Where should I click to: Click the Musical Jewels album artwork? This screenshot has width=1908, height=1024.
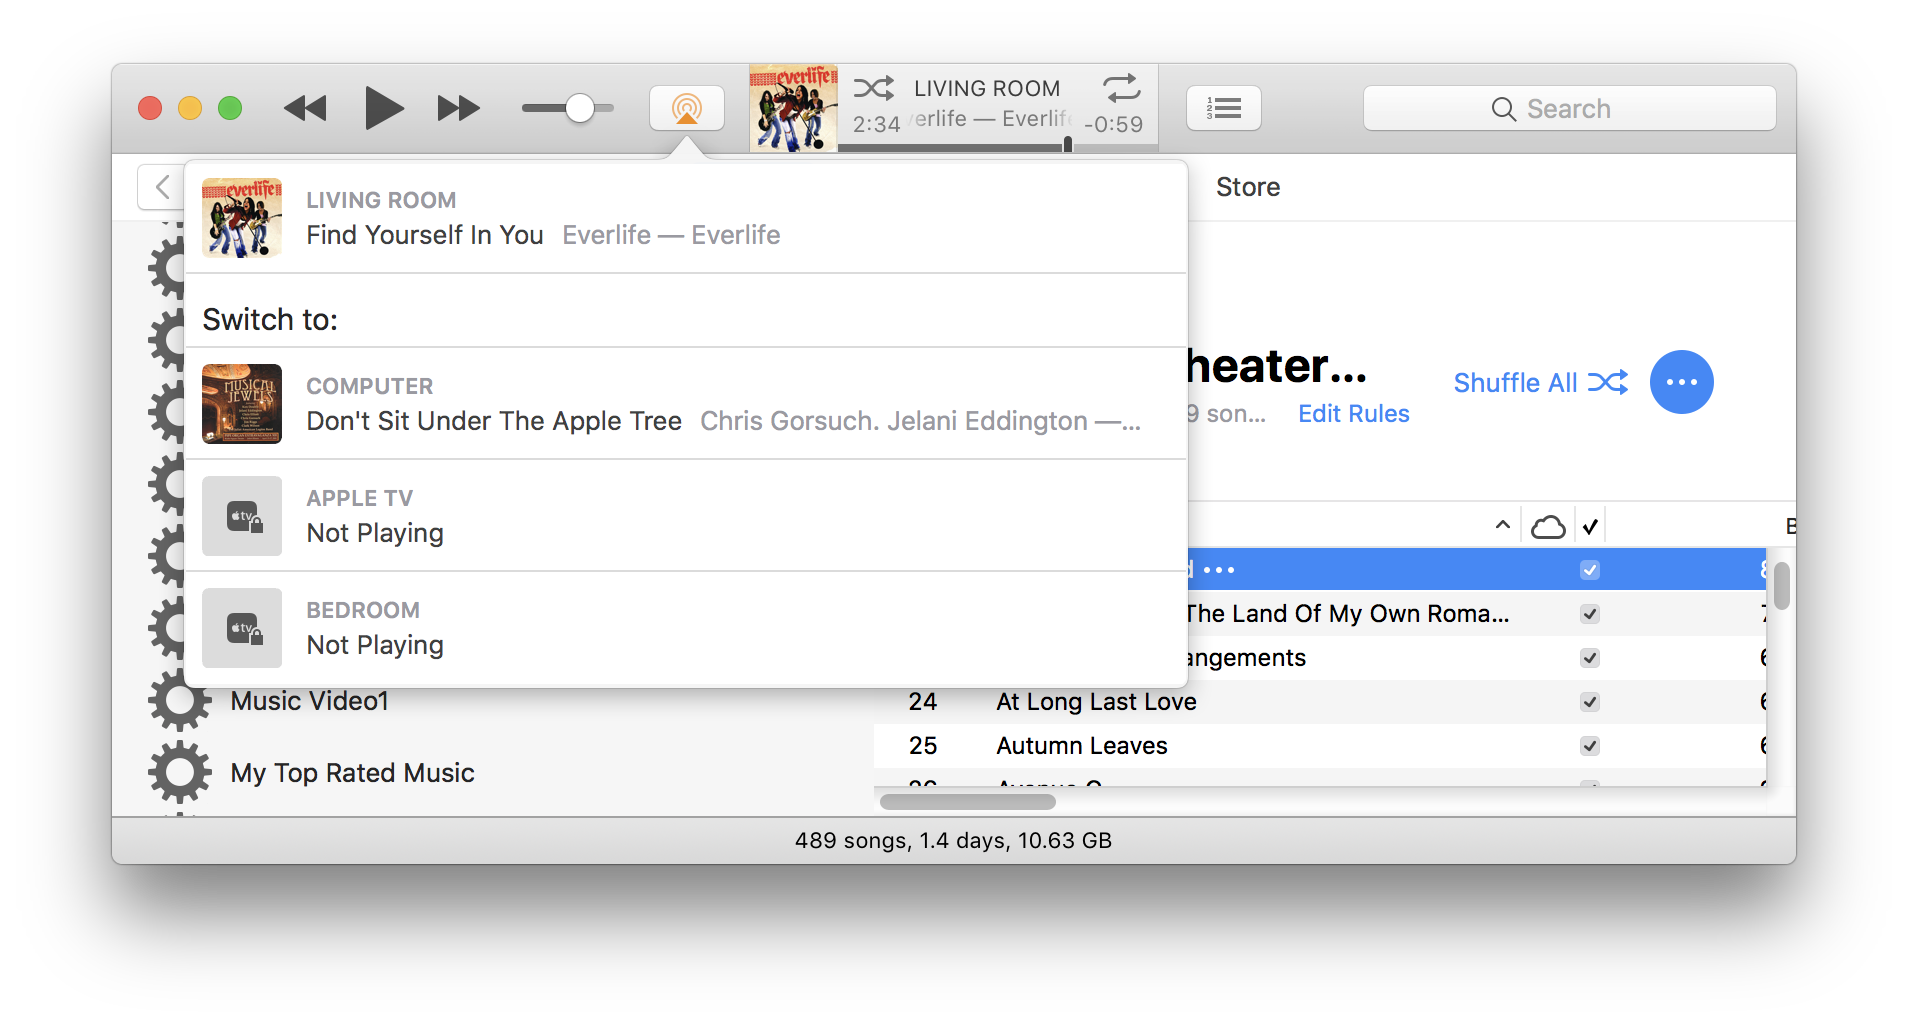coord(242,404)
